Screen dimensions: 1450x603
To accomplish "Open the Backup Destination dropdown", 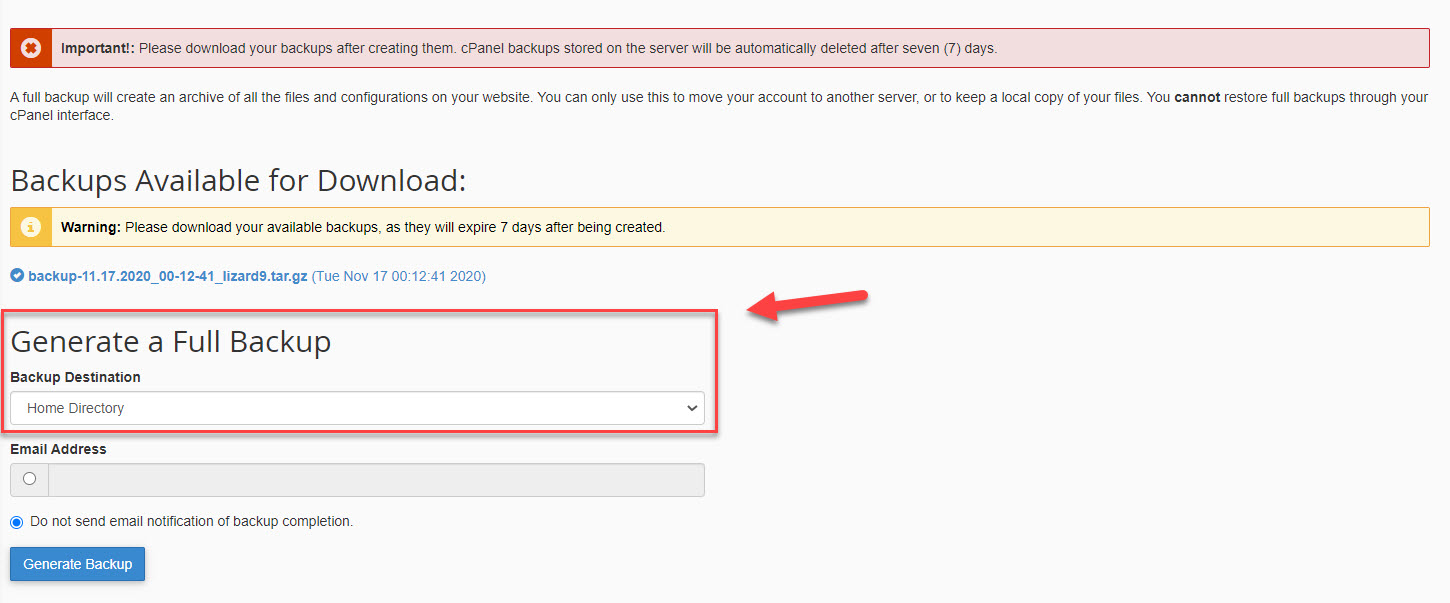I will [x=357, y=408].
